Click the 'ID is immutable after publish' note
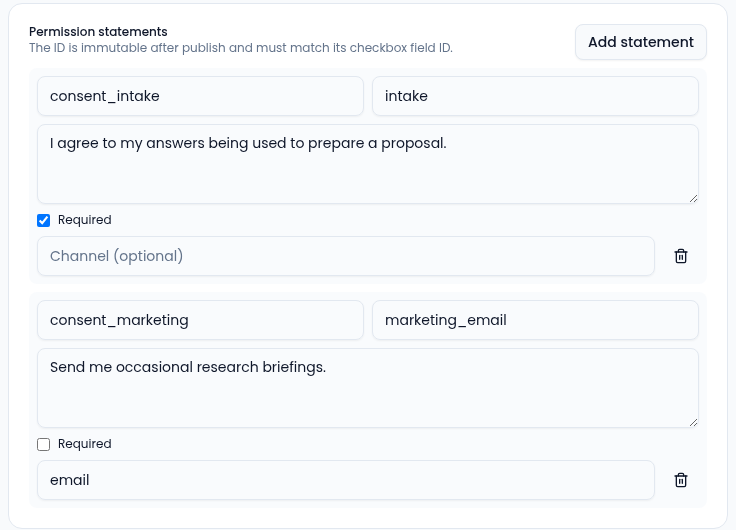Screen dimensions: 736x530 pos(241,47)
